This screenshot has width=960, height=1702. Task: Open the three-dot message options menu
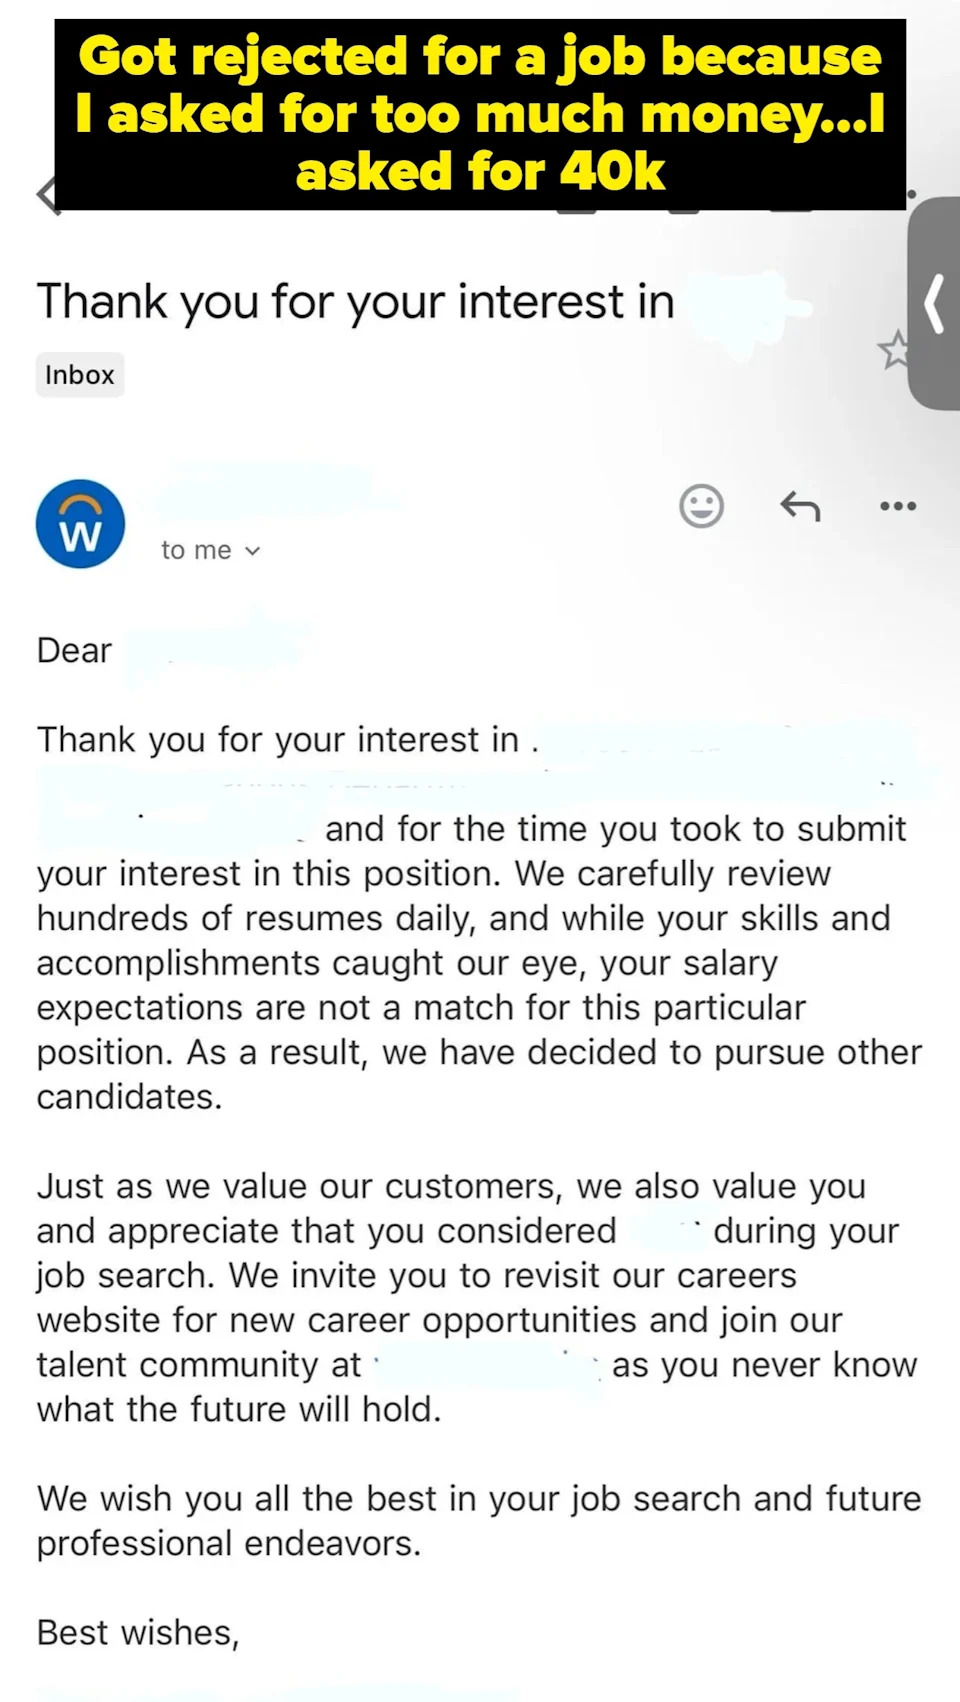[x=897, y=506]
